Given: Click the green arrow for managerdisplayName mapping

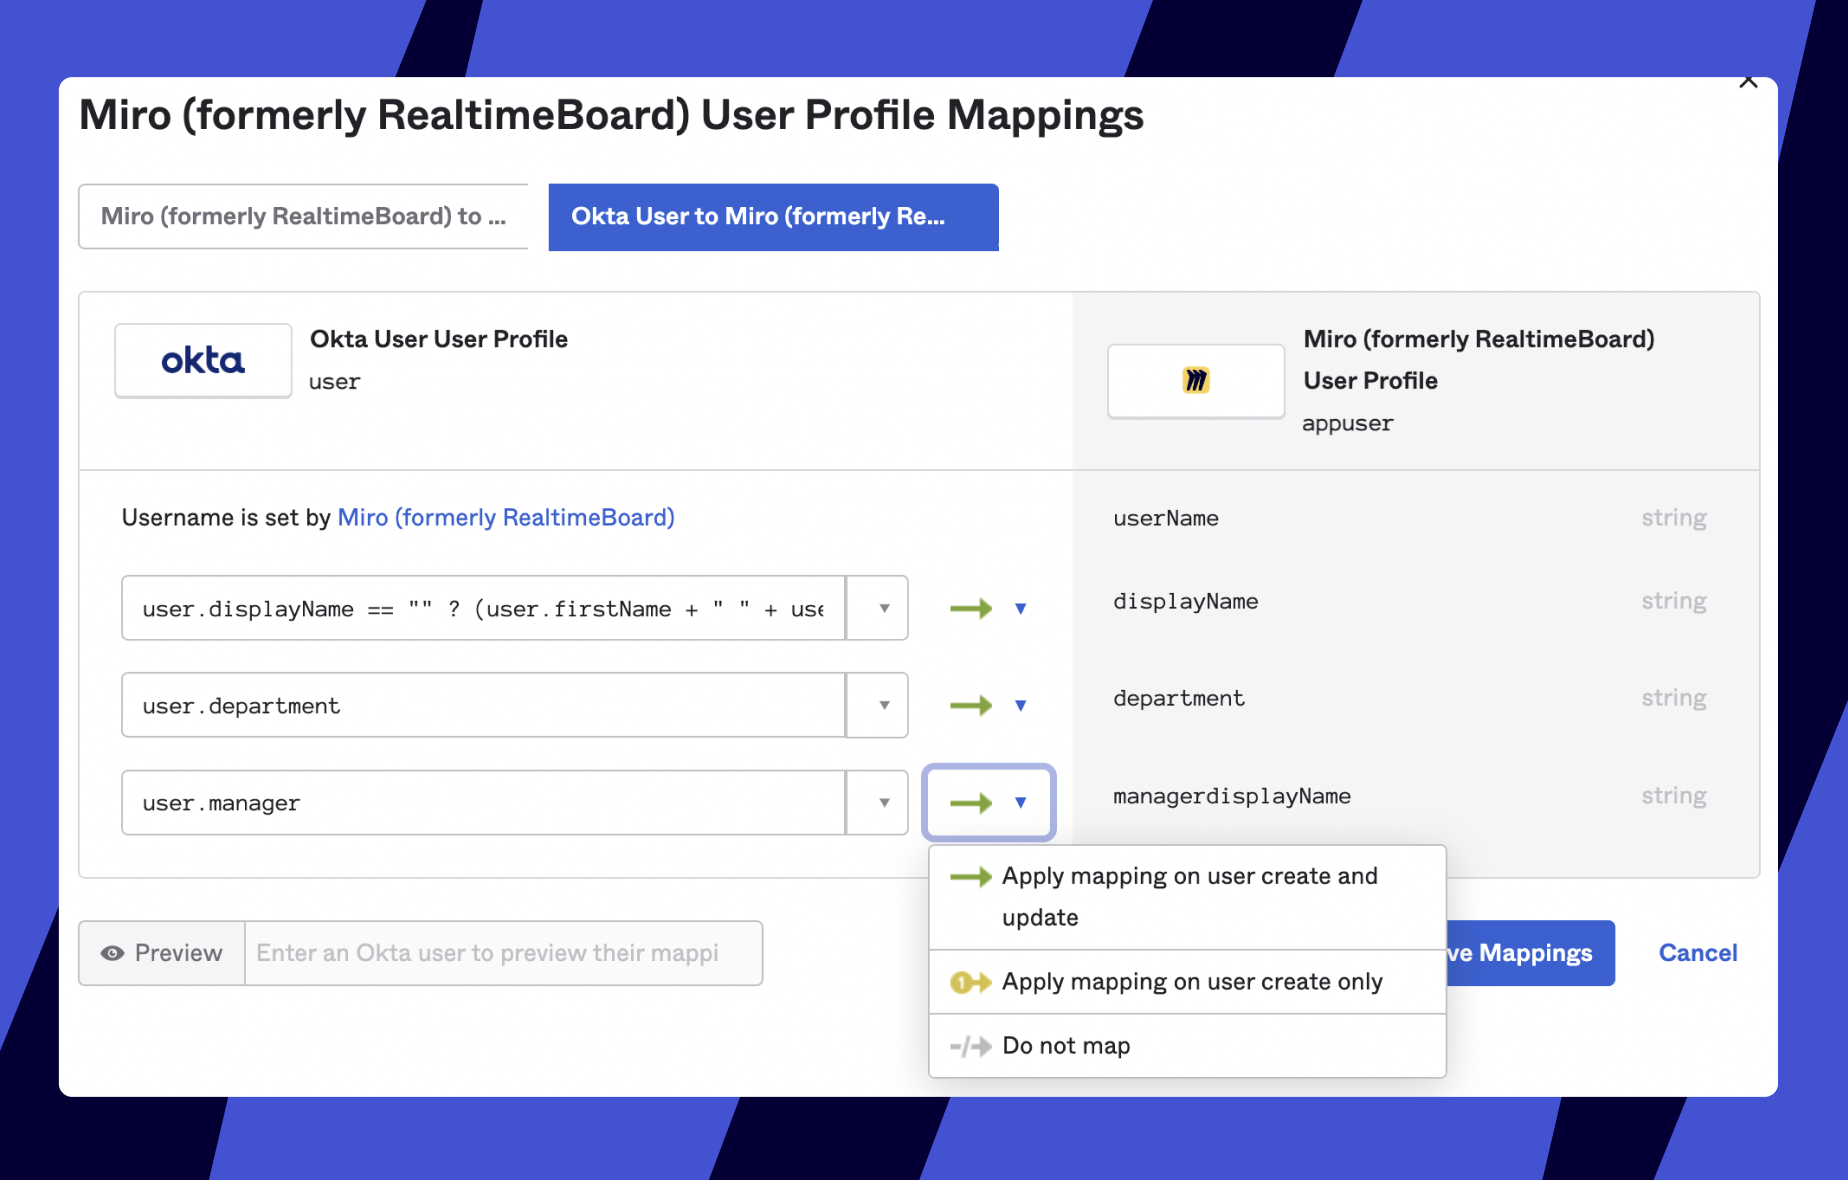Looking at the screenshot, I should [x=971, y=802].
